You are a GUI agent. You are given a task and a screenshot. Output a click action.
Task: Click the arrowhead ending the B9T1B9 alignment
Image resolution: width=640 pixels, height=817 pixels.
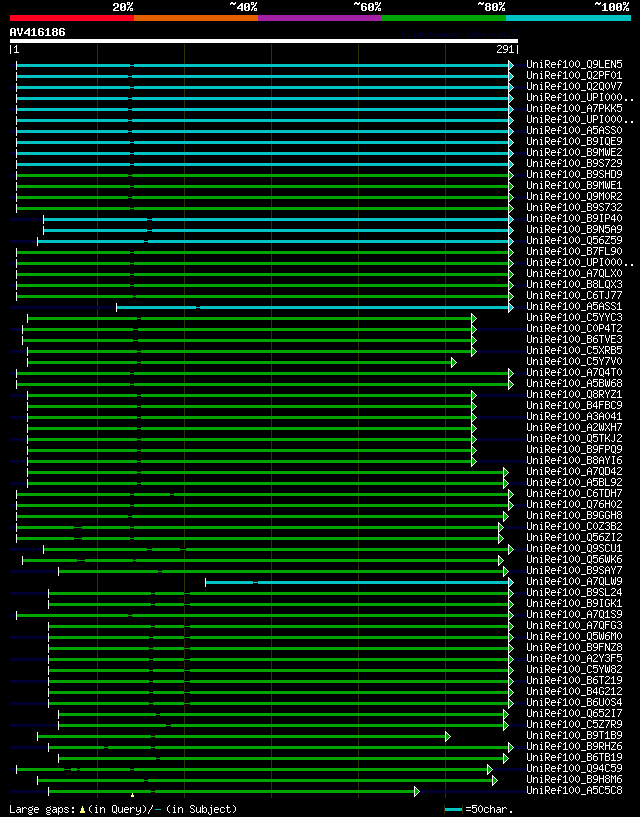click(x=448, y=736)
